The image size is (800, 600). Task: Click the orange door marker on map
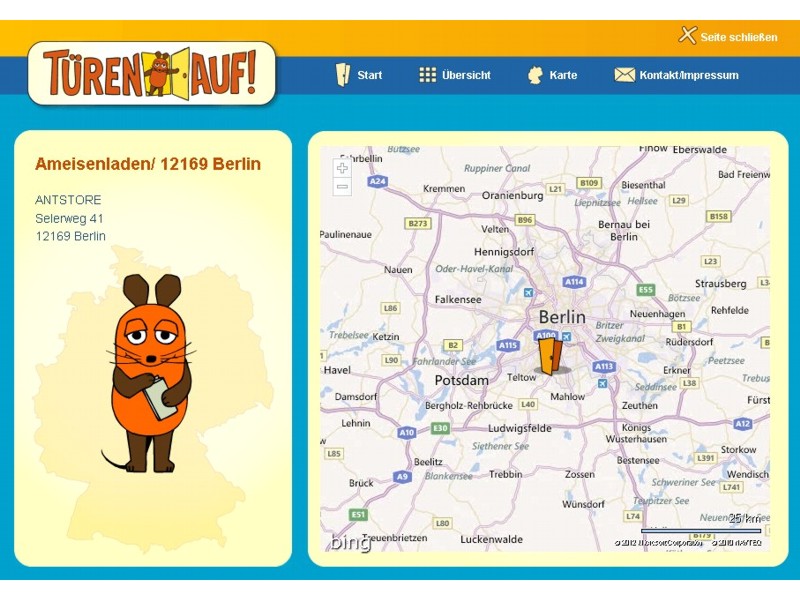click(550, 357)
